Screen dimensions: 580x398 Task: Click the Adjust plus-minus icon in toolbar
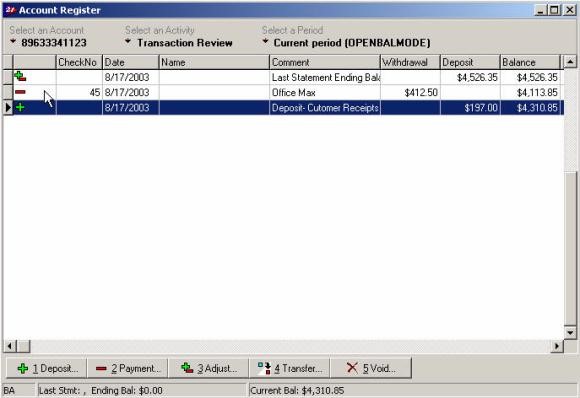point(187,368)
